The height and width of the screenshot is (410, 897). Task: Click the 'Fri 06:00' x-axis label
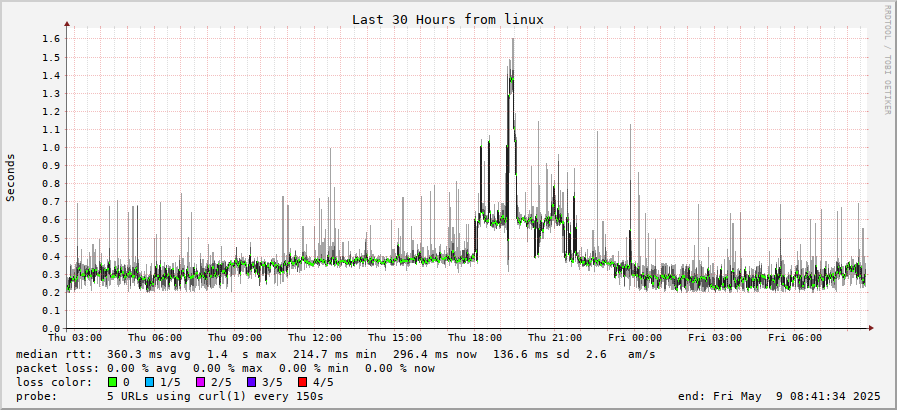coord(795,338)
